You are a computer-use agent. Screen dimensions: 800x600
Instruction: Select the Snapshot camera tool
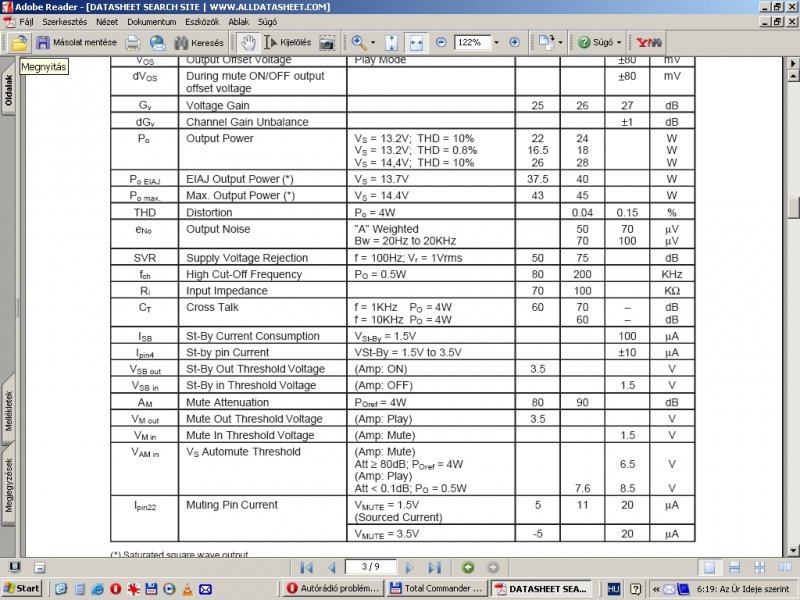pyautogui.click(x=327, y=43)
